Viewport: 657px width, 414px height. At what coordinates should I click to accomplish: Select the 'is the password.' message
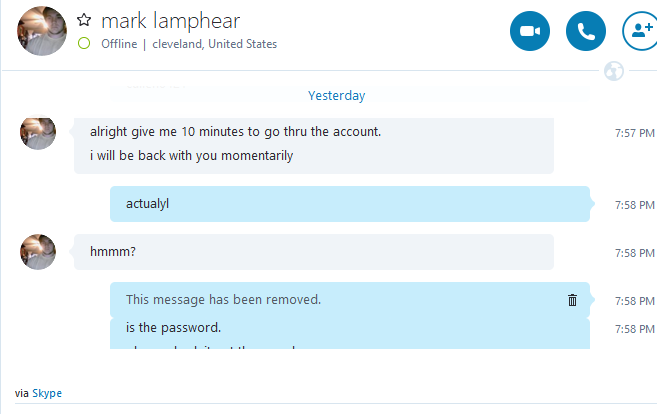coord(173,327)
